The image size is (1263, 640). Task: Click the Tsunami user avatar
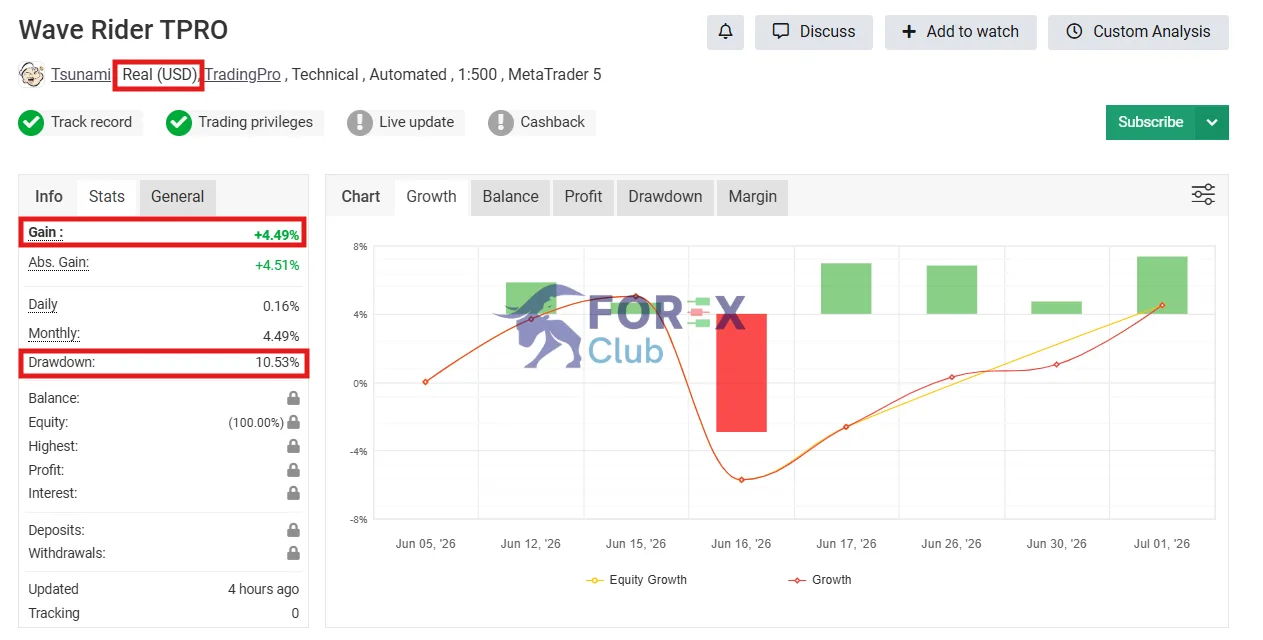pos(32,74)
